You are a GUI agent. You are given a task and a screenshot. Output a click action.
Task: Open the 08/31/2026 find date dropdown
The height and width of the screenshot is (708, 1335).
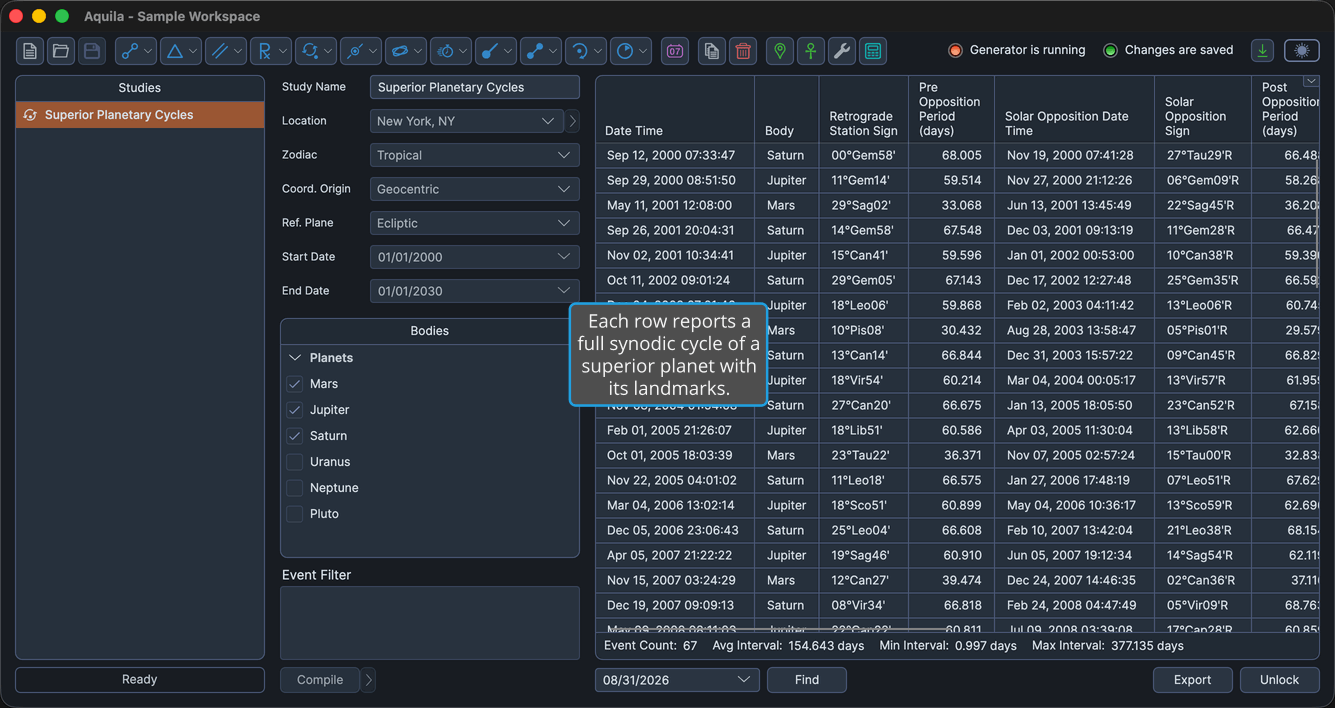677,680
